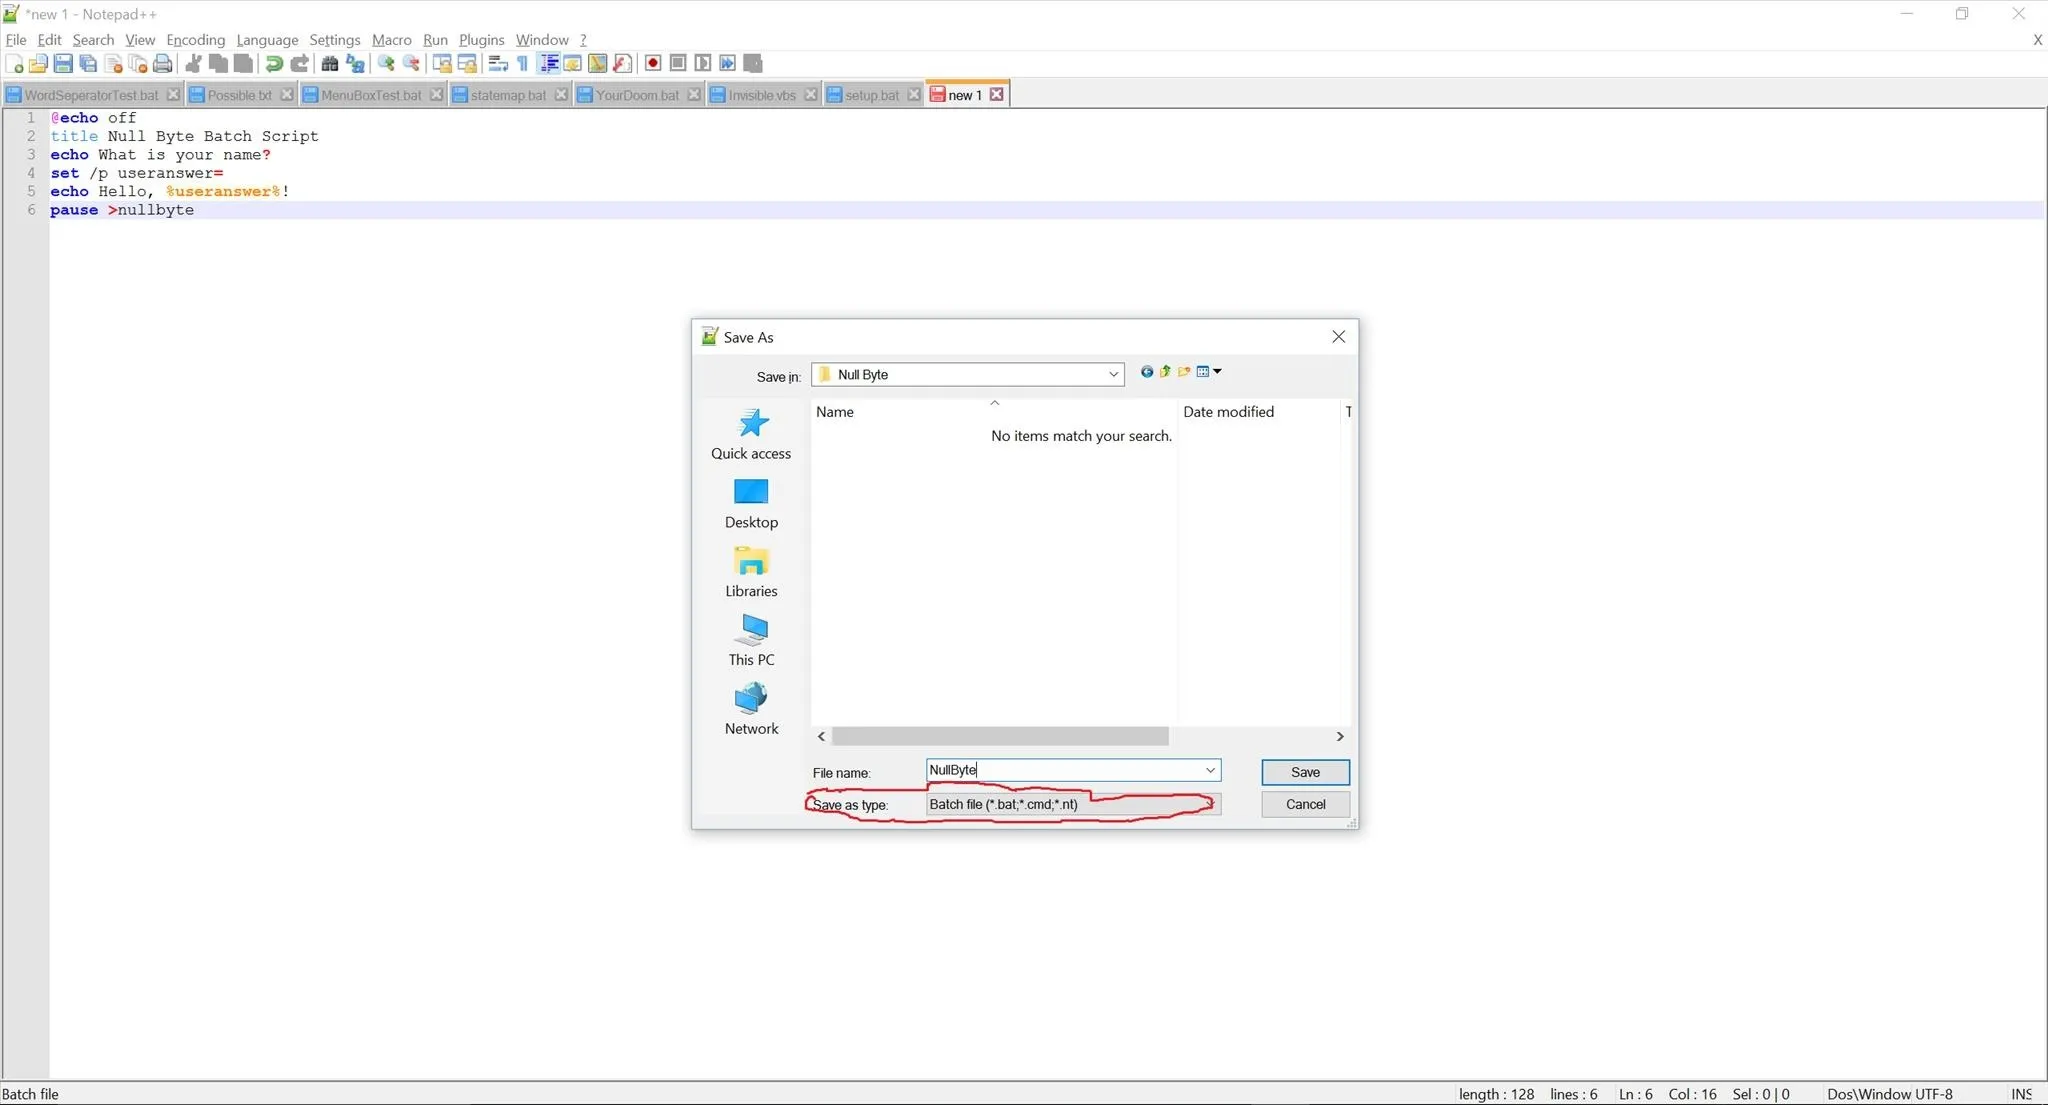Click the file list horizontal scrollbar thumb
Image resolution: width=2048 pixels, height=1105 pixels.
pos(1000,737)
